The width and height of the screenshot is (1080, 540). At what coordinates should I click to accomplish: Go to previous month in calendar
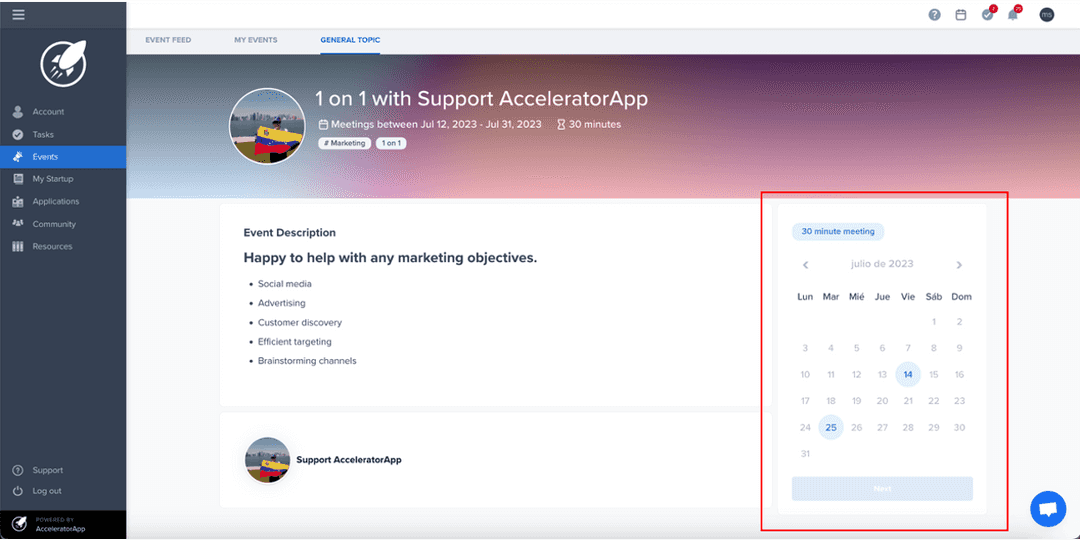pyautogui.click(x=805, y=264)
